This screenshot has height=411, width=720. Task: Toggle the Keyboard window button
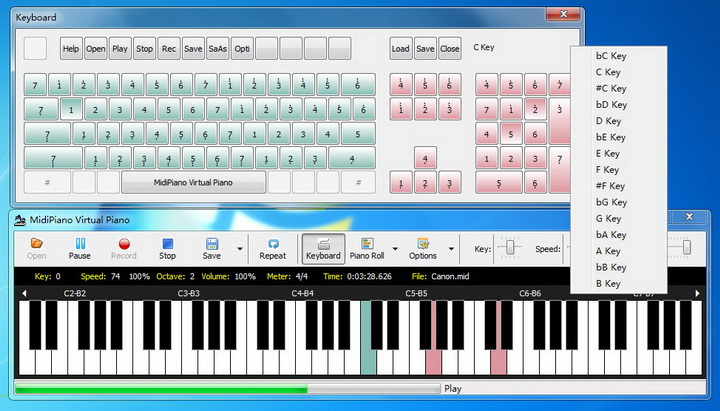(x=322, y=247)
